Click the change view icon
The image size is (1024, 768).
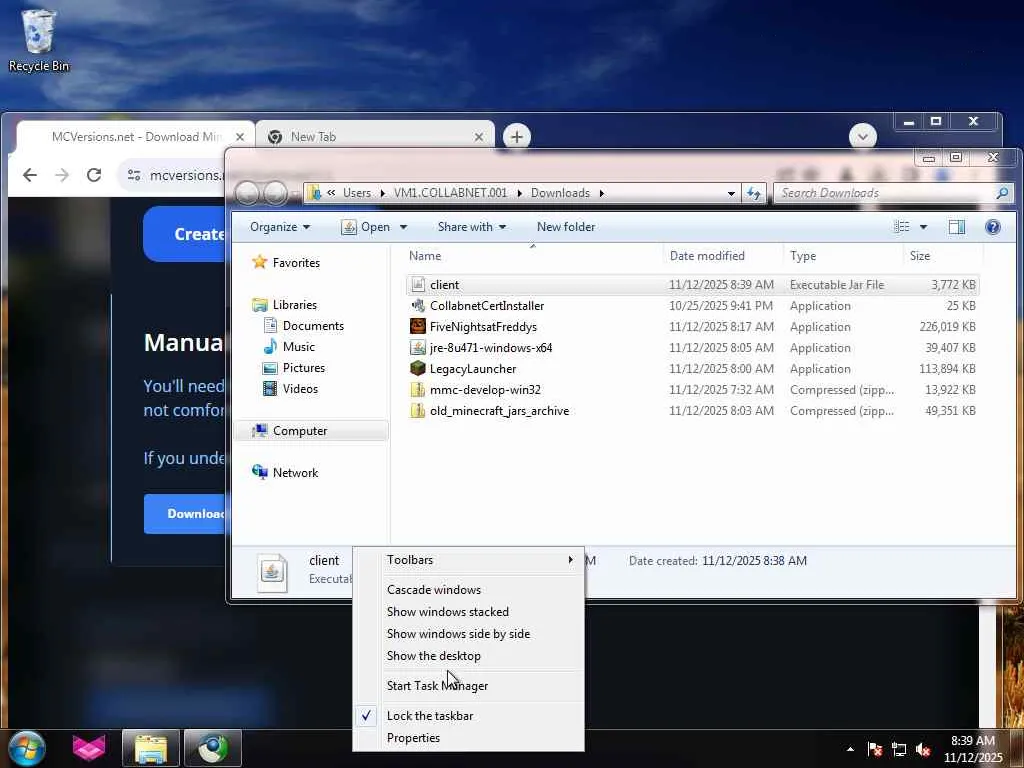click(902, 227)
